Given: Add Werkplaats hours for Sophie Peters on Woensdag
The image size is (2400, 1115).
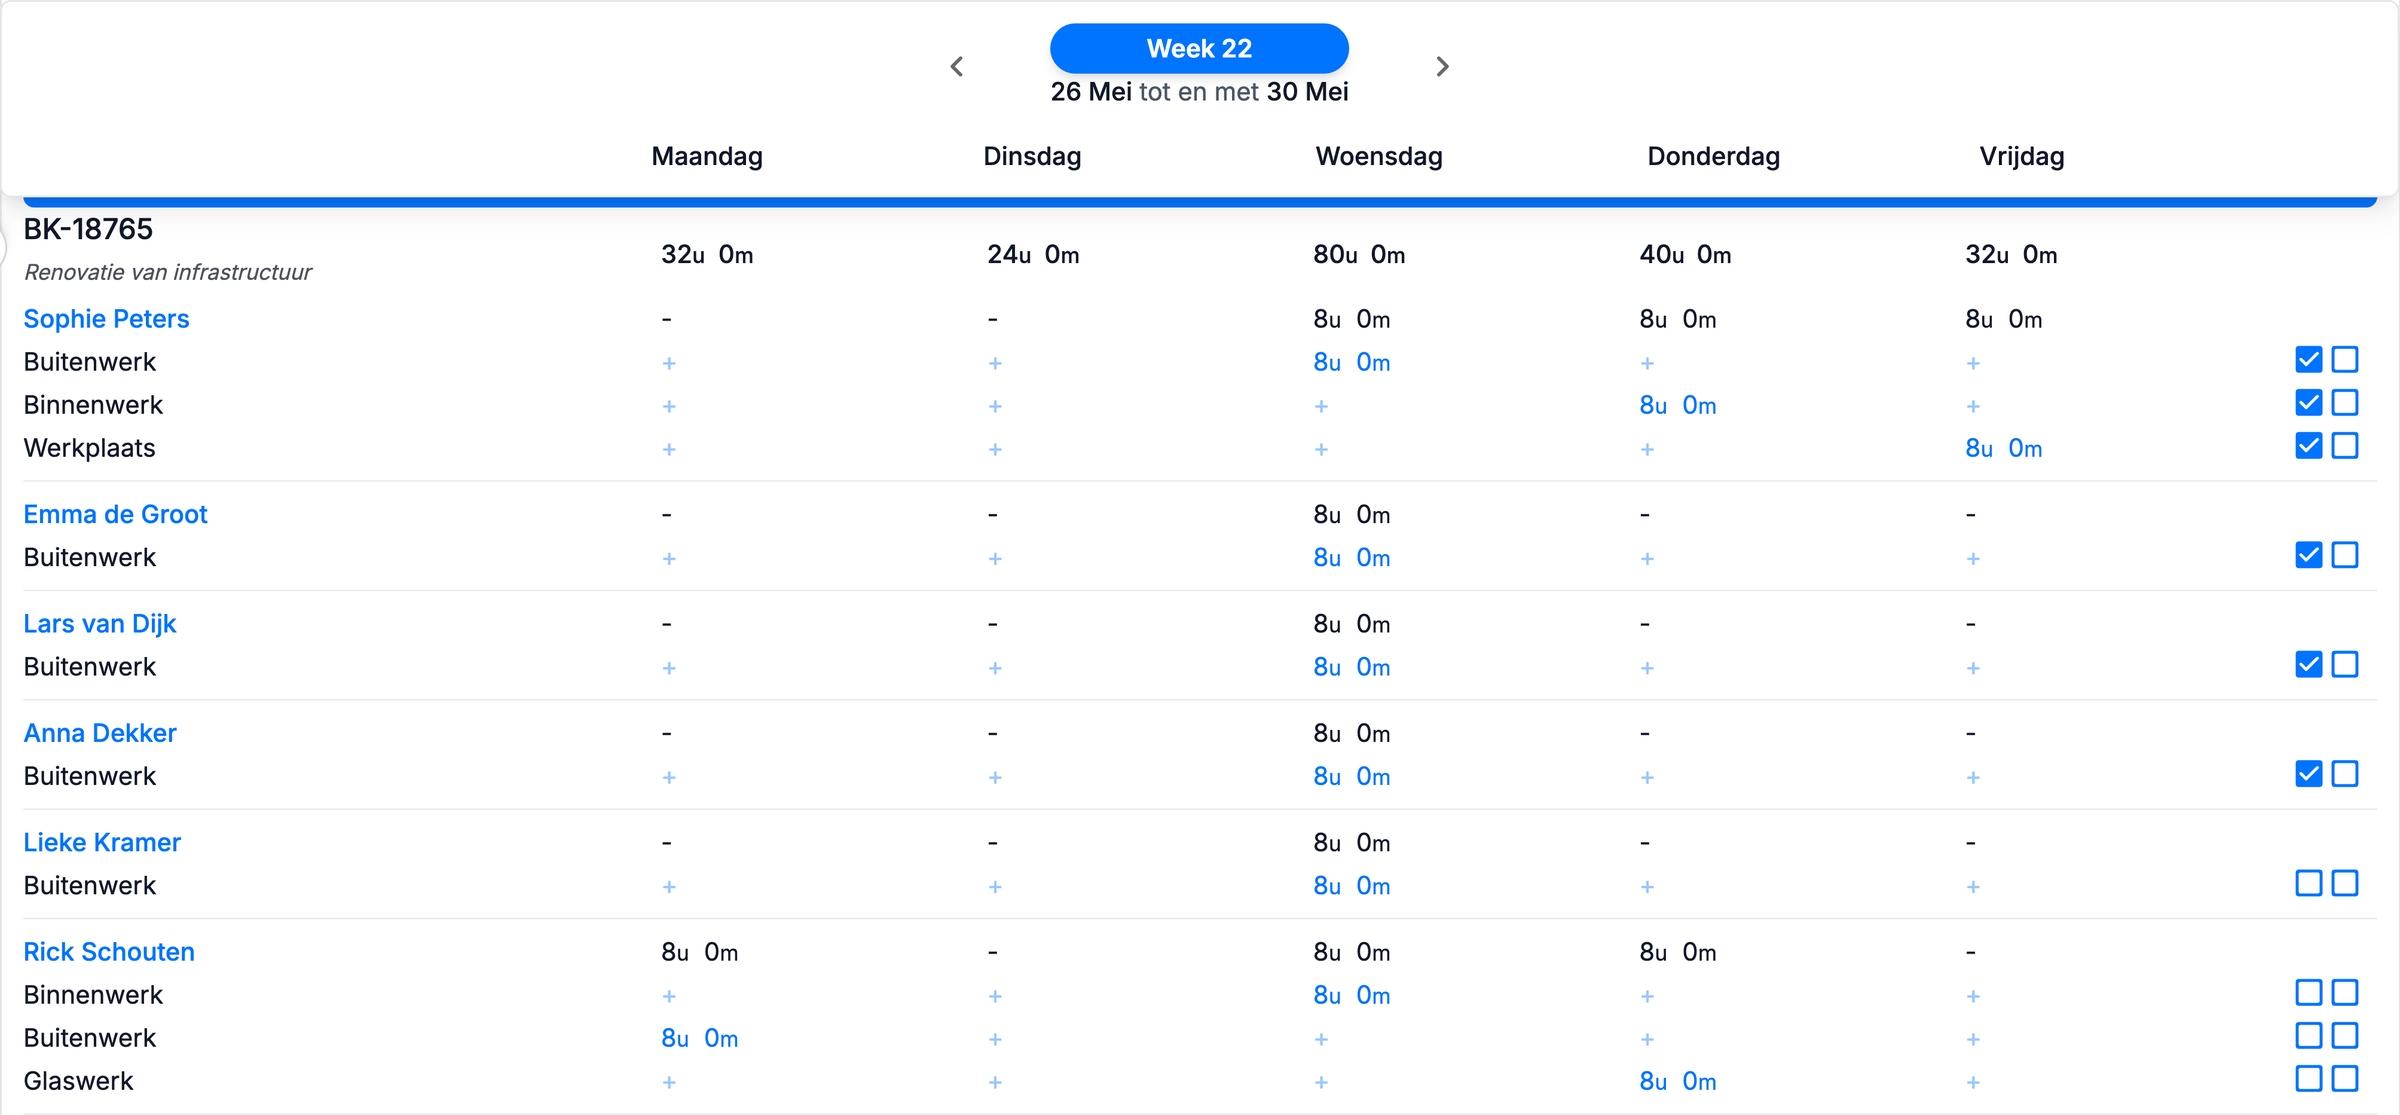Looking at the screenshot, I should click(1322, 449).
